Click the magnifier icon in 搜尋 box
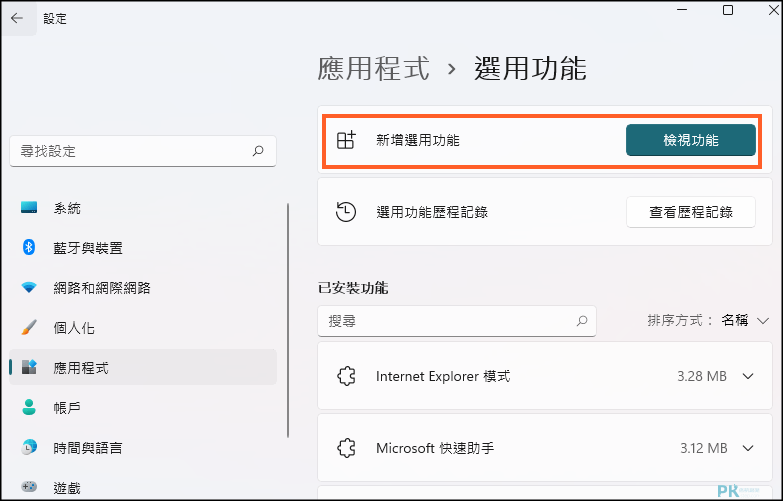Screen dimensions: 783x501 (582, 321)
